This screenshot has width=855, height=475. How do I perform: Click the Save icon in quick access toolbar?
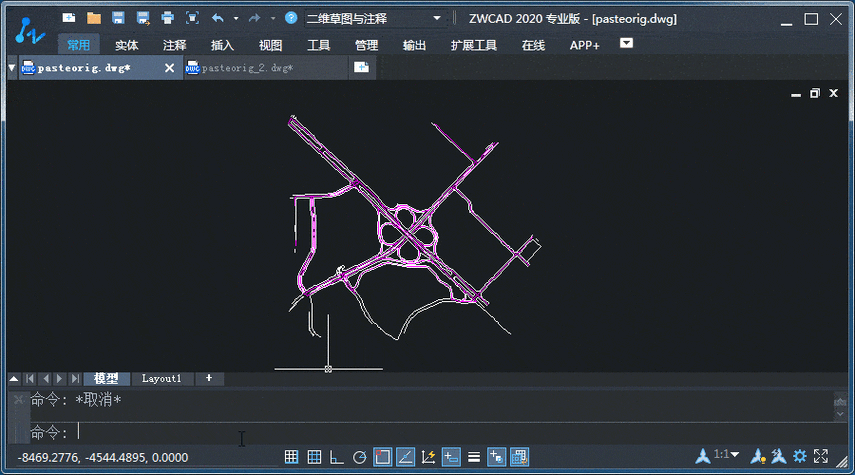click(x=118, y=18)
